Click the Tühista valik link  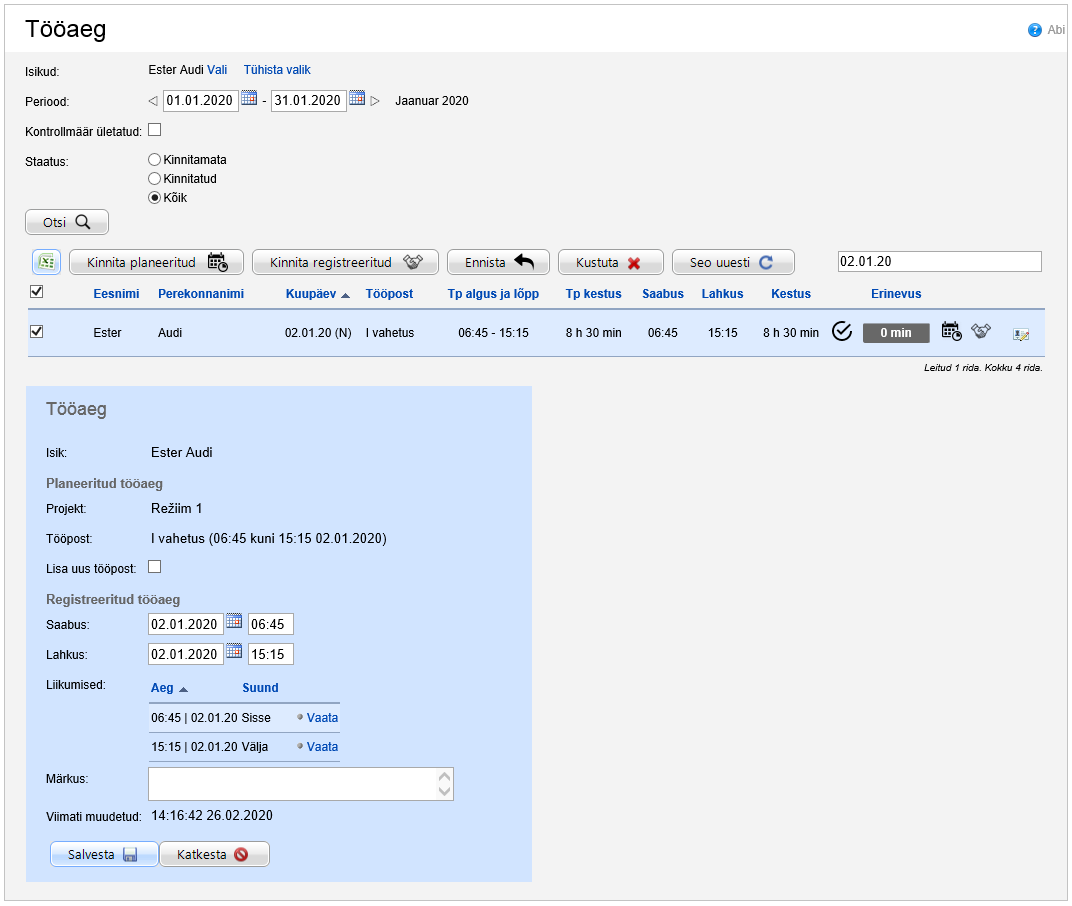point(277,70)
